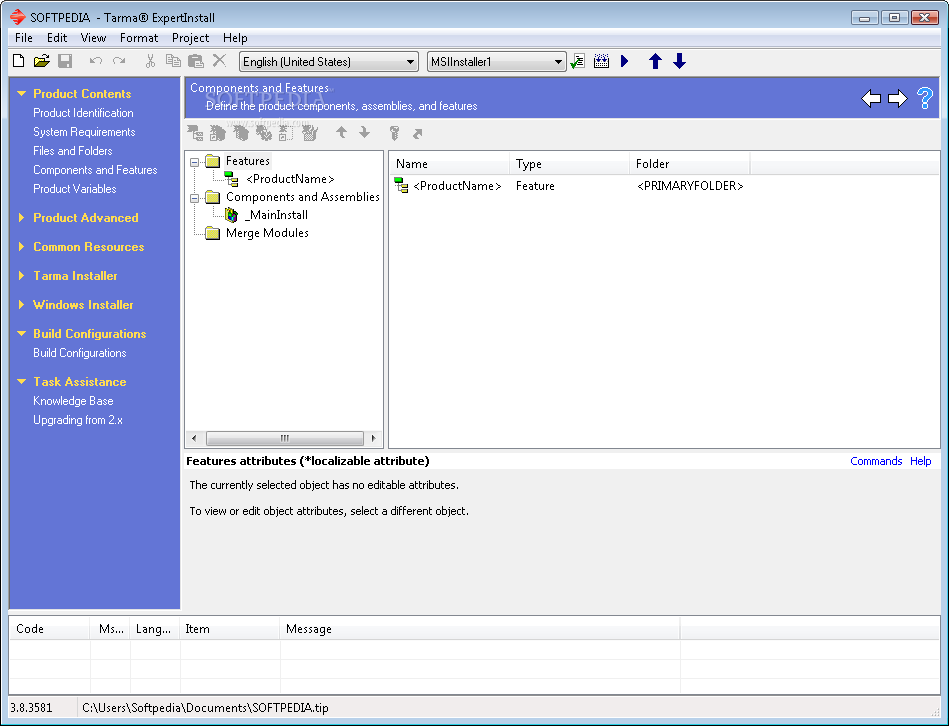The width and height of the screenshot is (949, 726).
Task: Click the gray move-down arrow above tree
Action: (364, 132)
